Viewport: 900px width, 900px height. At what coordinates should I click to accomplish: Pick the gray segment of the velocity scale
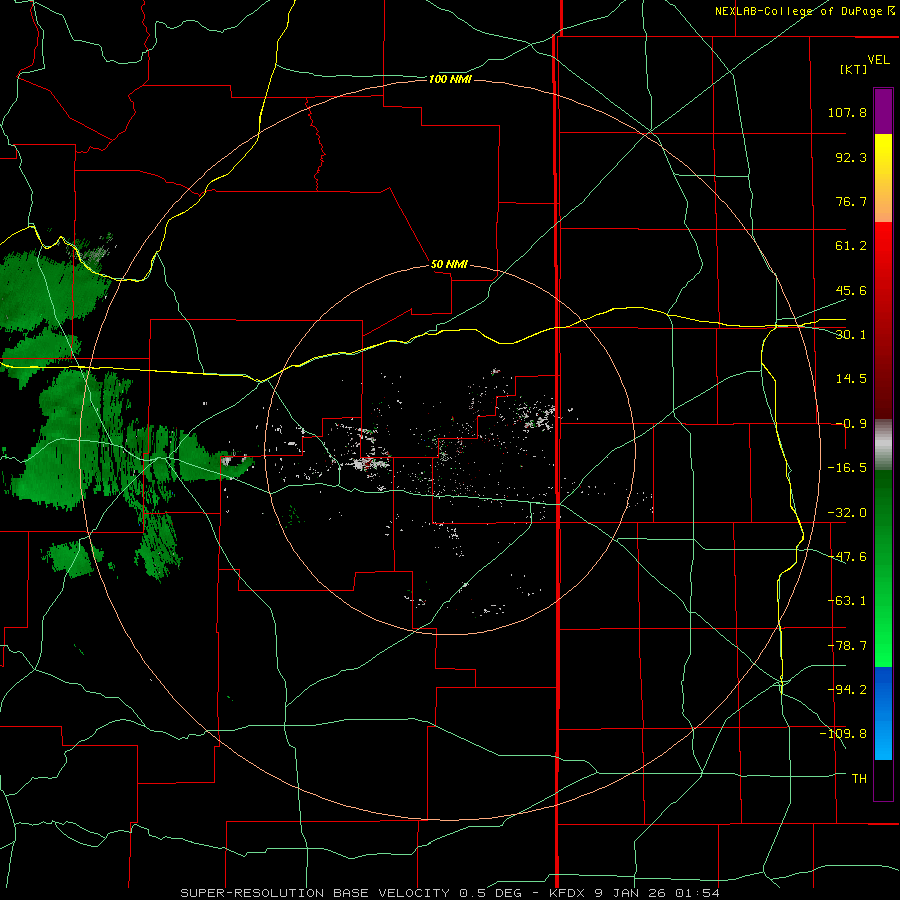[883, 445]
